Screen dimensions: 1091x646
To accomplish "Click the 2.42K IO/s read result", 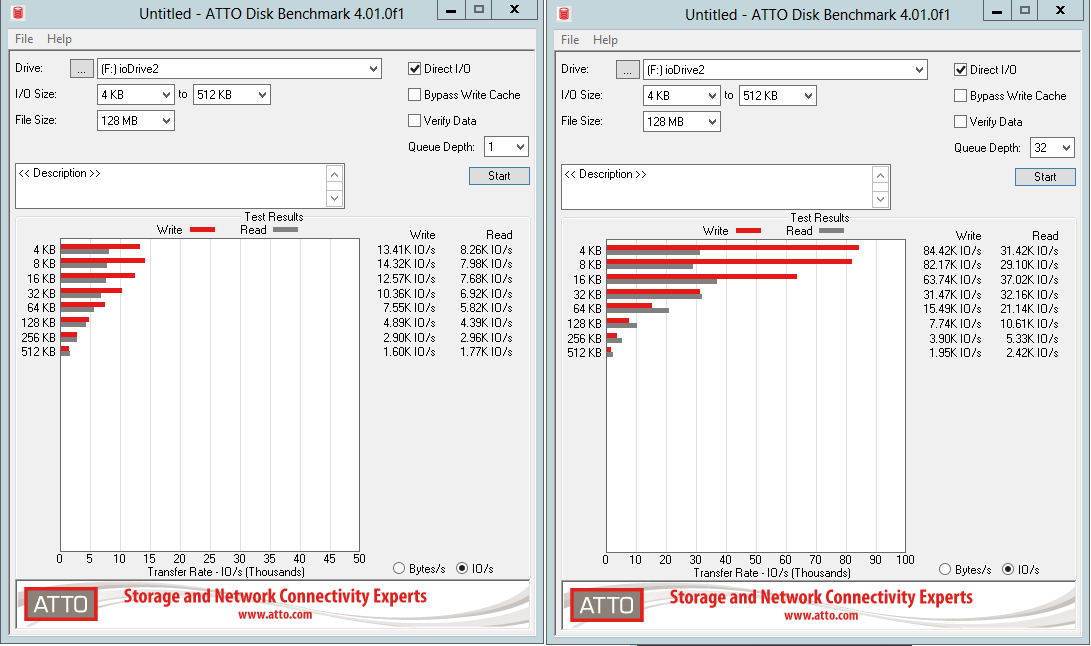I will 1033,353.
